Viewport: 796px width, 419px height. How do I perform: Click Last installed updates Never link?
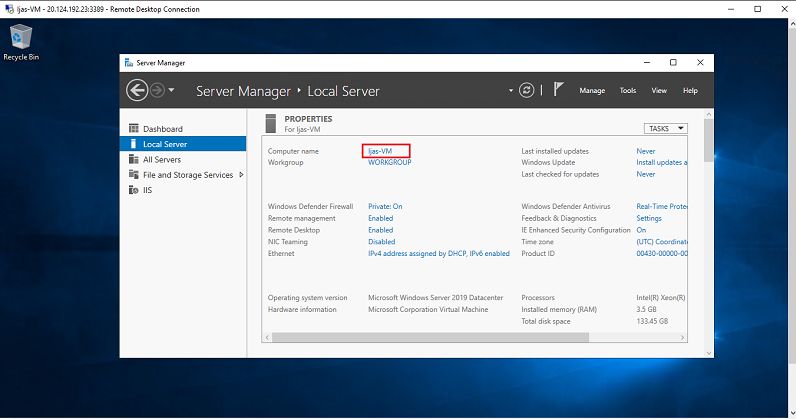[646, 151]
